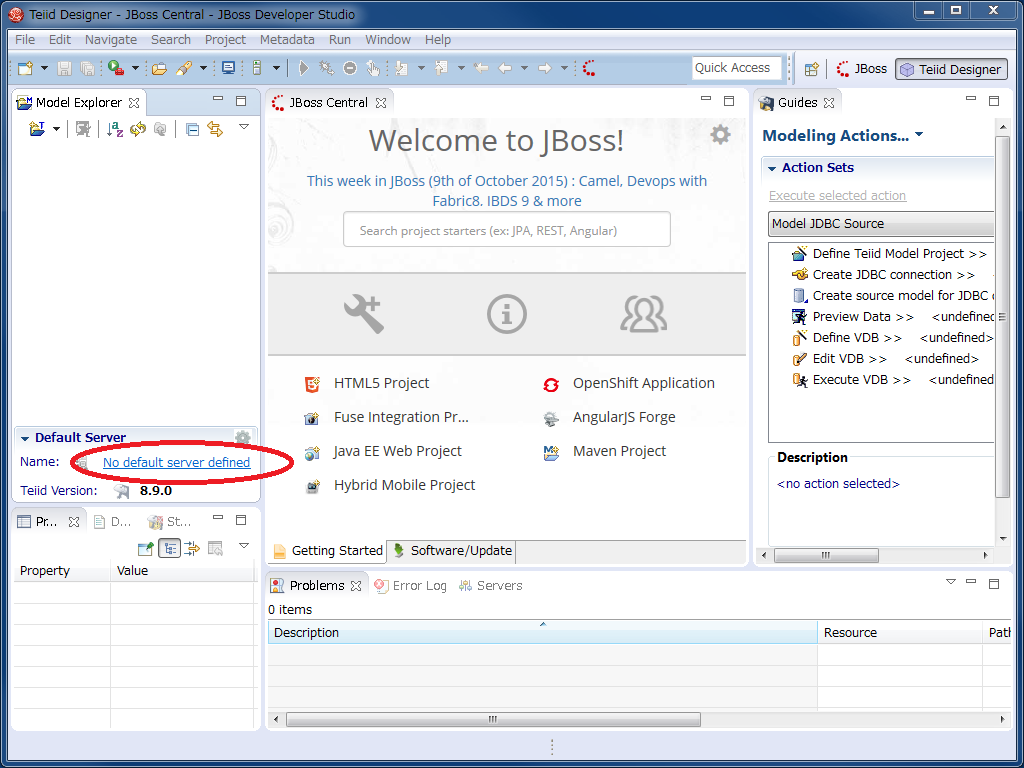
Task: Collapse the Default Server section
Action: tap(25, 438)
